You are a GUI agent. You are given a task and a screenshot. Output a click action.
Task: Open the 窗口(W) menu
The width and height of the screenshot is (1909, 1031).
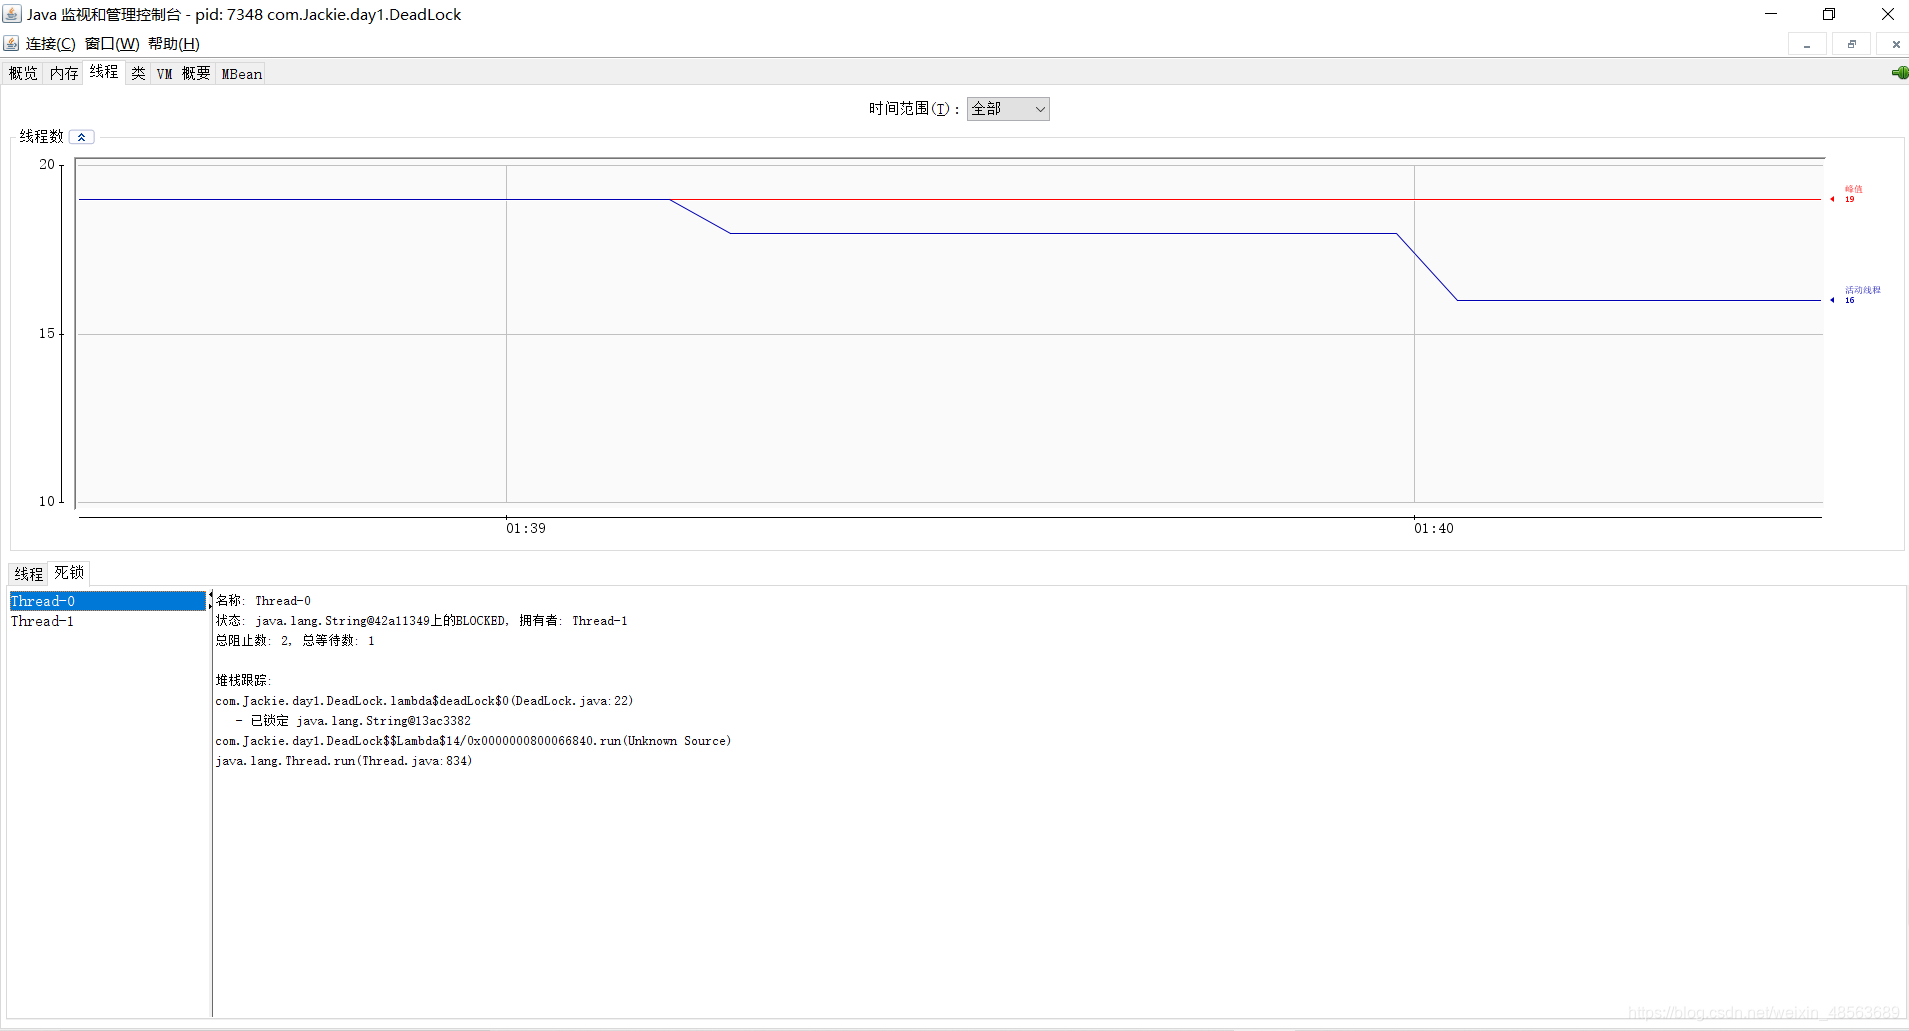(x=112, y=44)
